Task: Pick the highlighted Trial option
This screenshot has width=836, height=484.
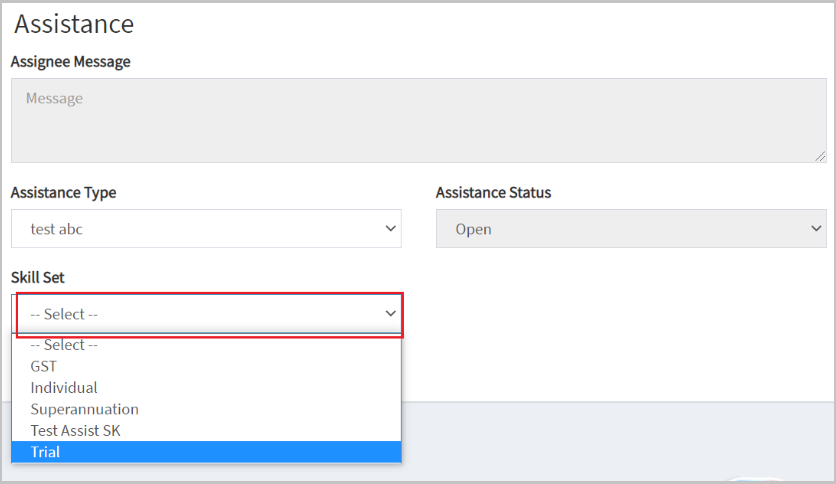Action: (x=206, y=451)
